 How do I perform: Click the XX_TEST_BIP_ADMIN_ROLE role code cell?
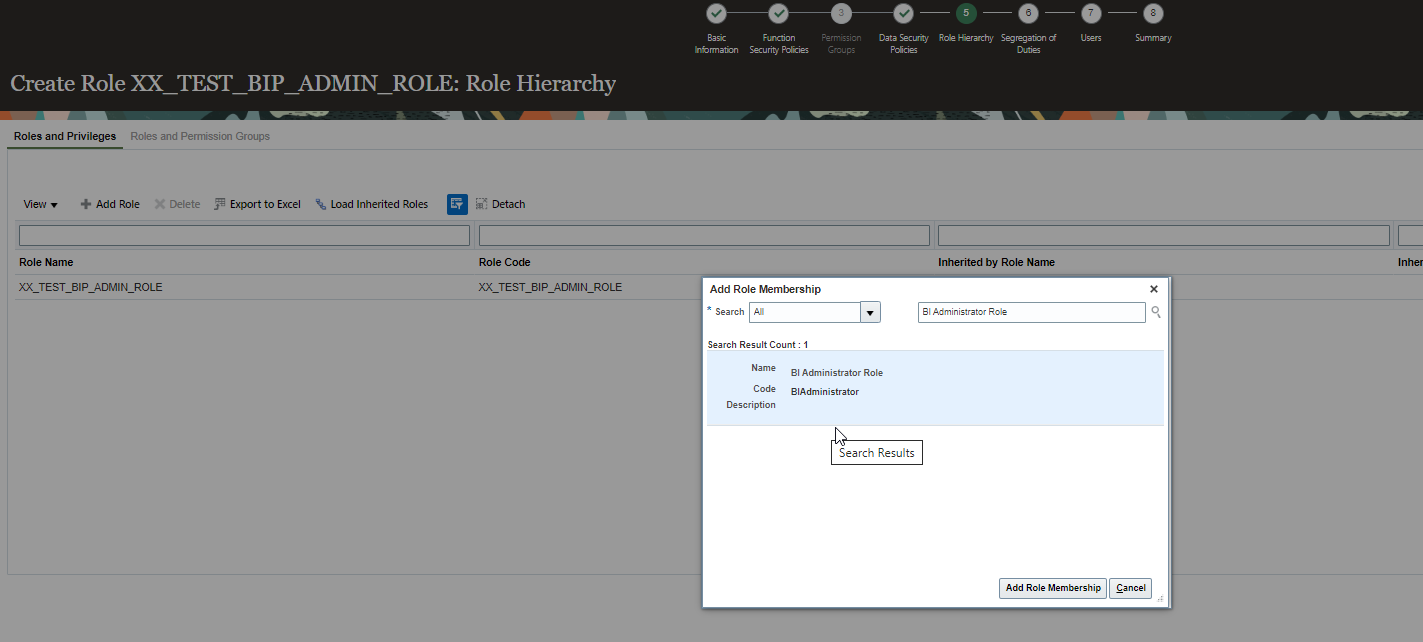pyautogui.click(x=550, y=287)
